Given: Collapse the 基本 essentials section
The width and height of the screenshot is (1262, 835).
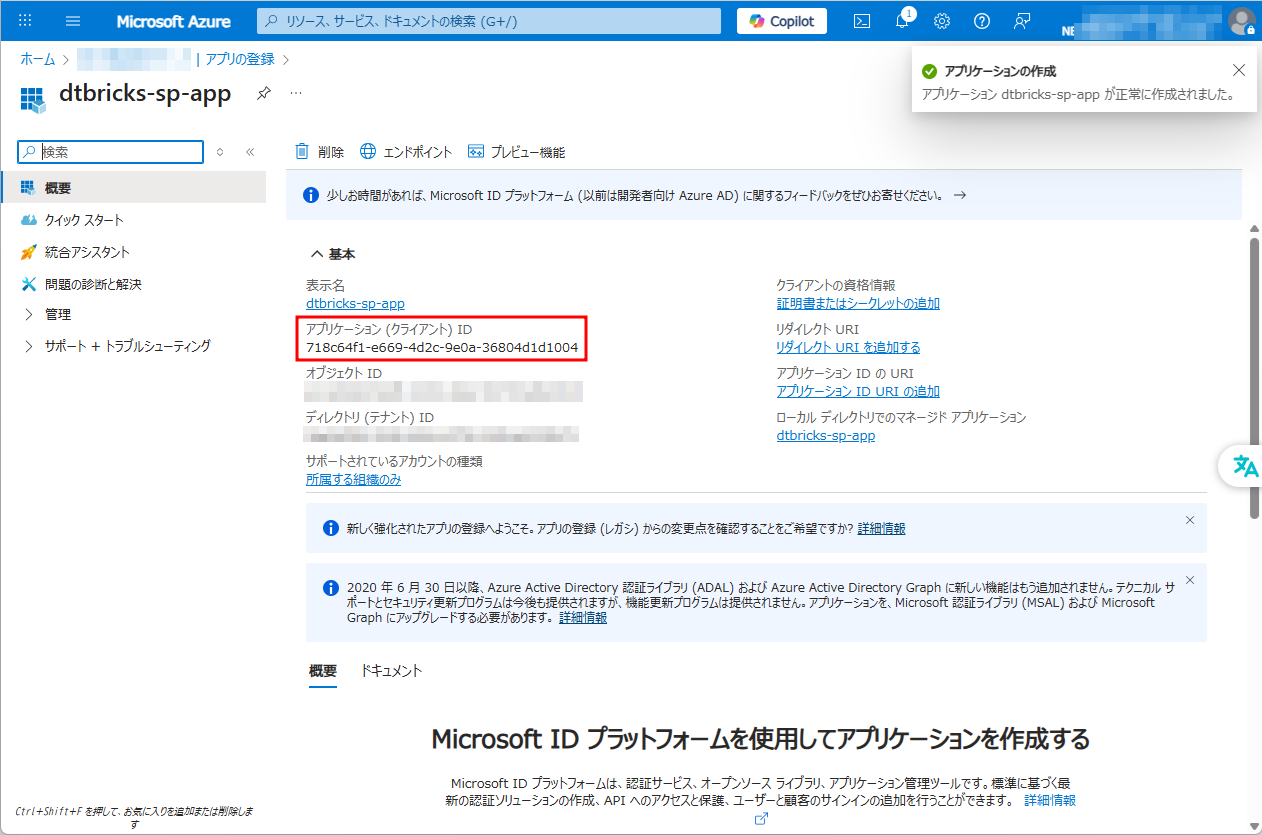Looking at the screenshot, I should (333, 254).
